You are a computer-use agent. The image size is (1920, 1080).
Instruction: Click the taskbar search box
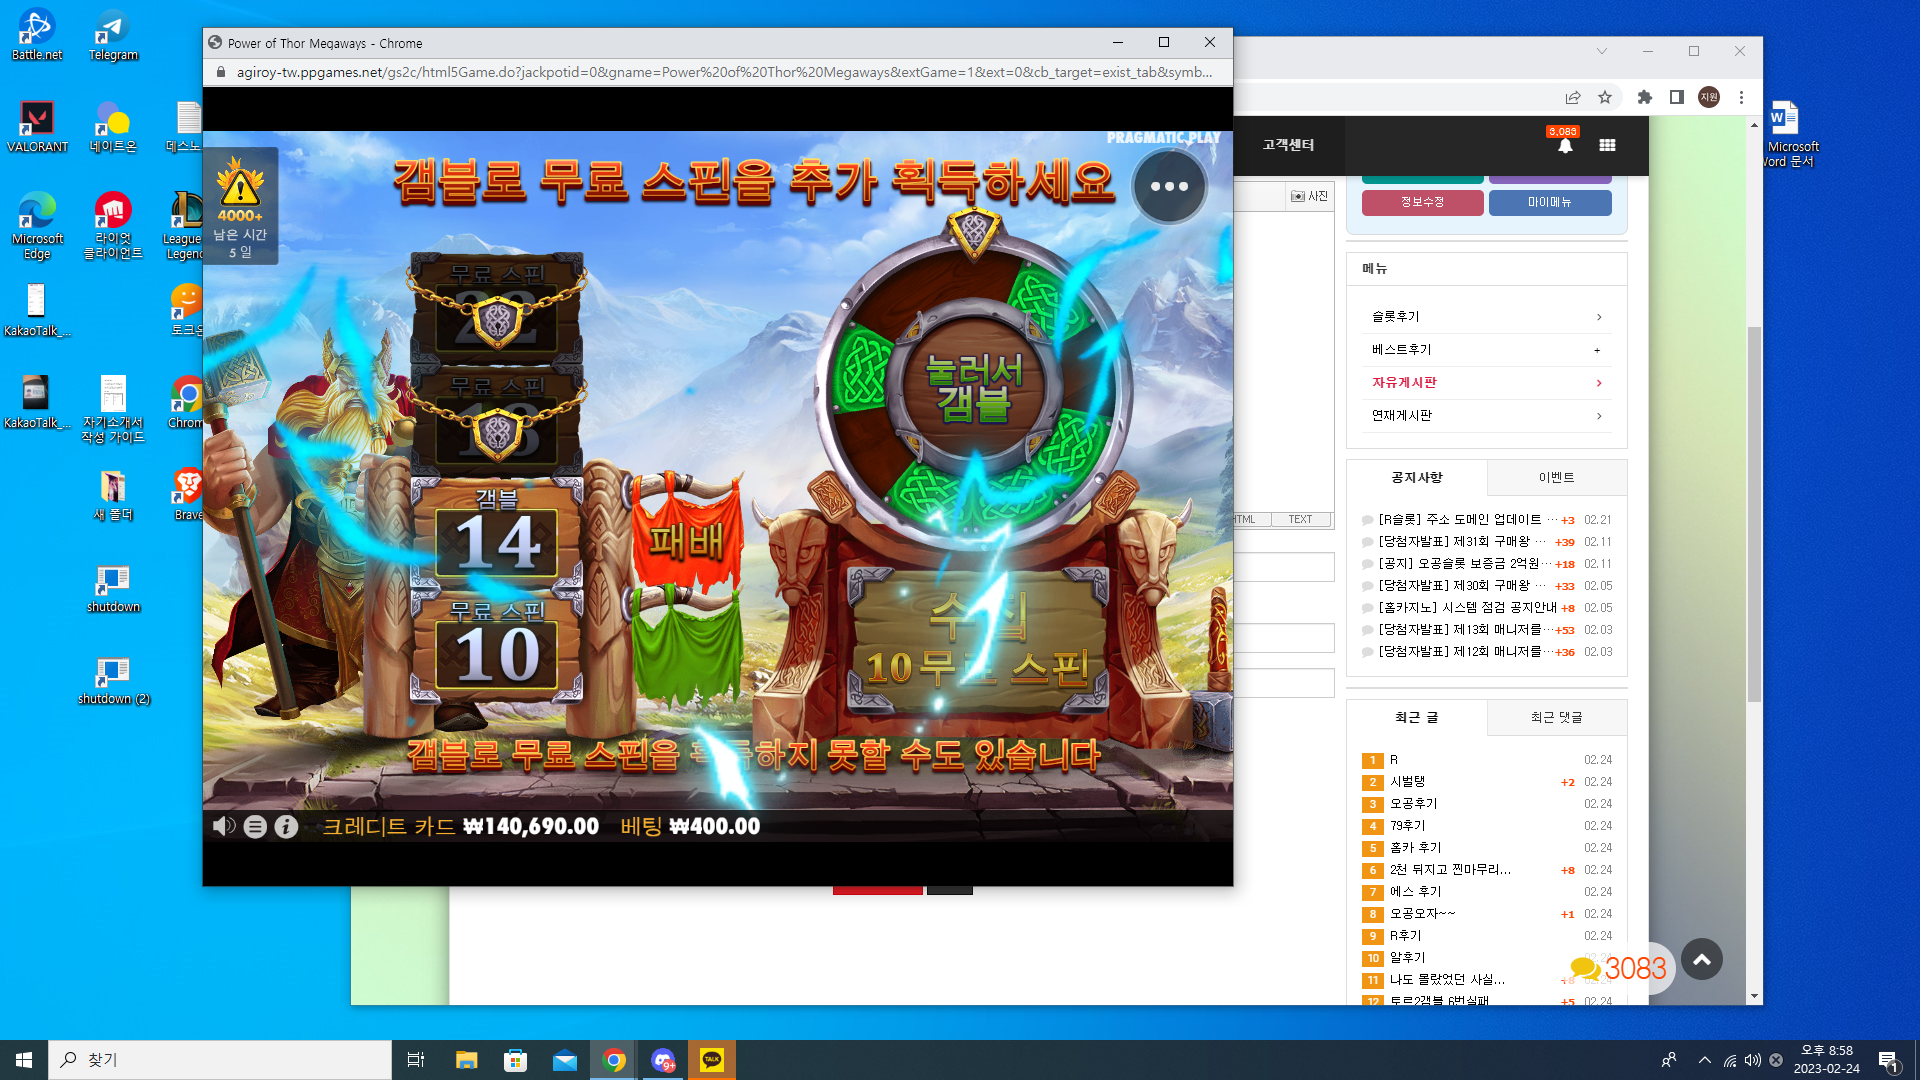220,1060
